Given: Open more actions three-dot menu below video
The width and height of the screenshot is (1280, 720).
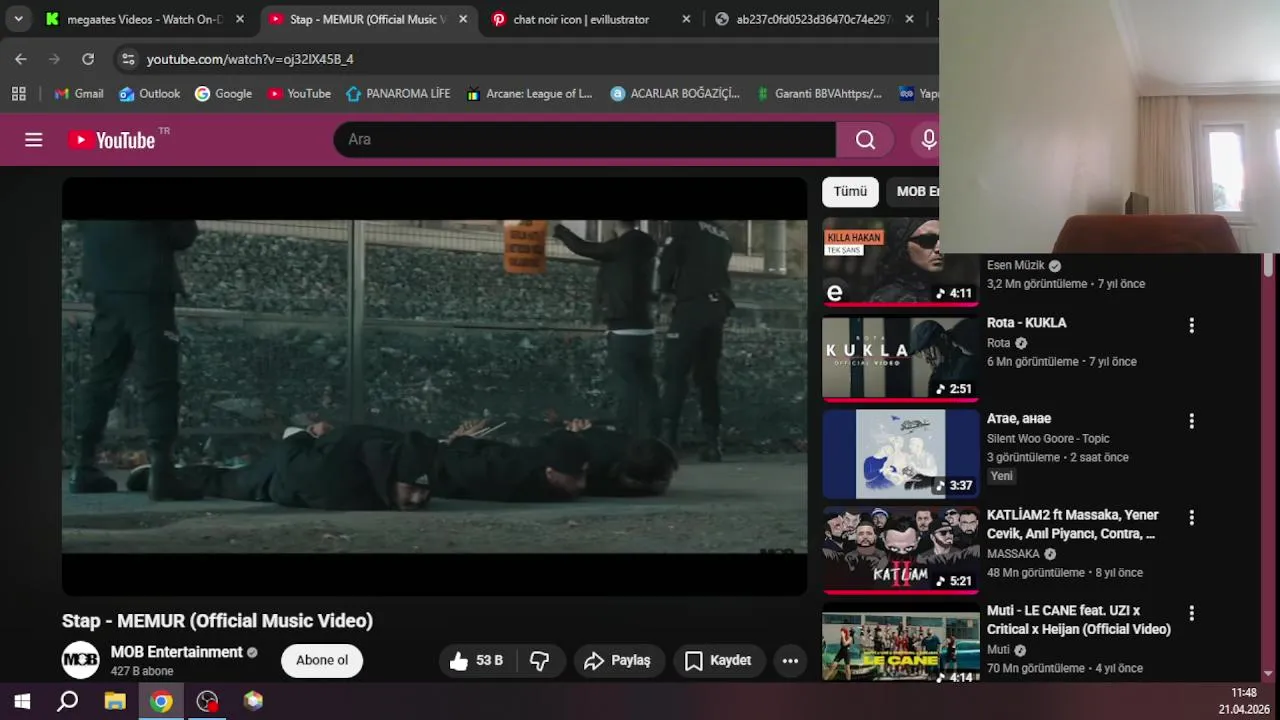Looking at the screenshot, I should 790,660.
